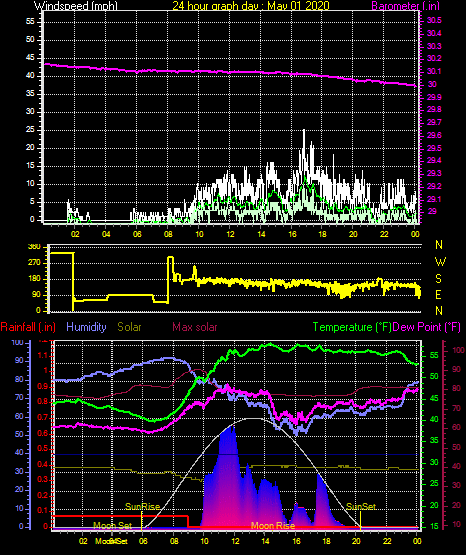Click the 270 degree axis tick
Screen dimensions: 466x555
[36, 263]
